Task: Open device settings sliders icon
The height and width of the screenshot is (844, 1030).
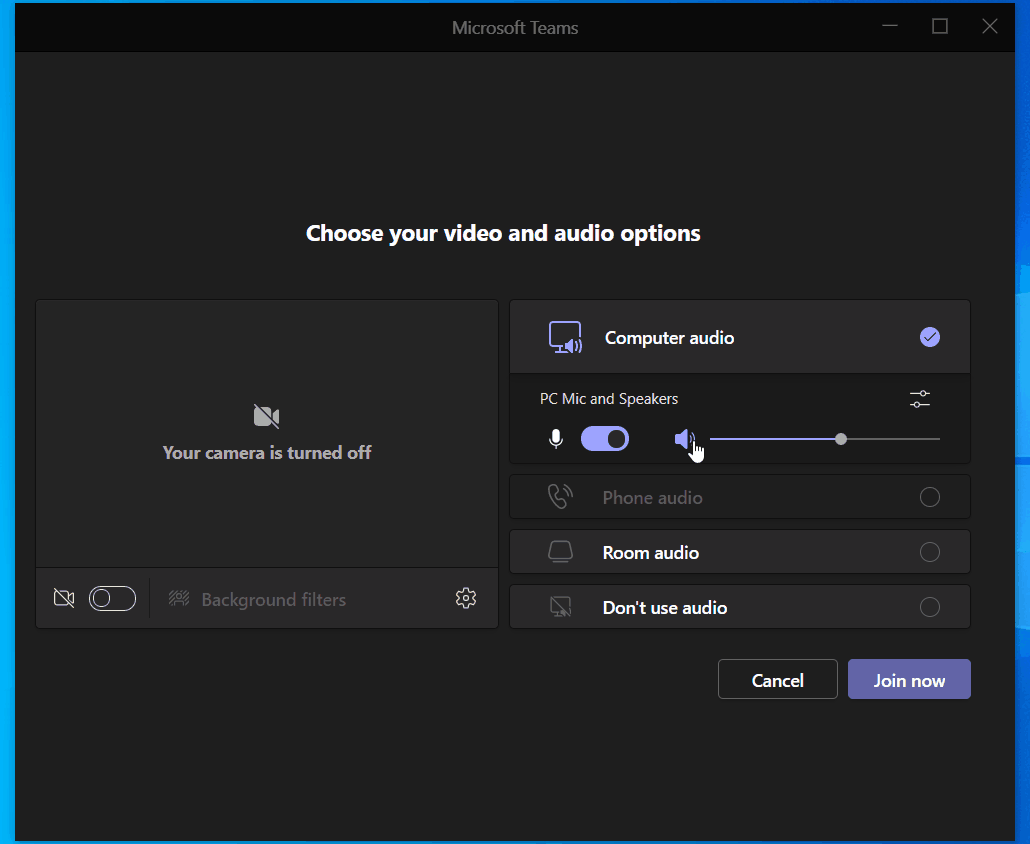Action: point(920,399)
